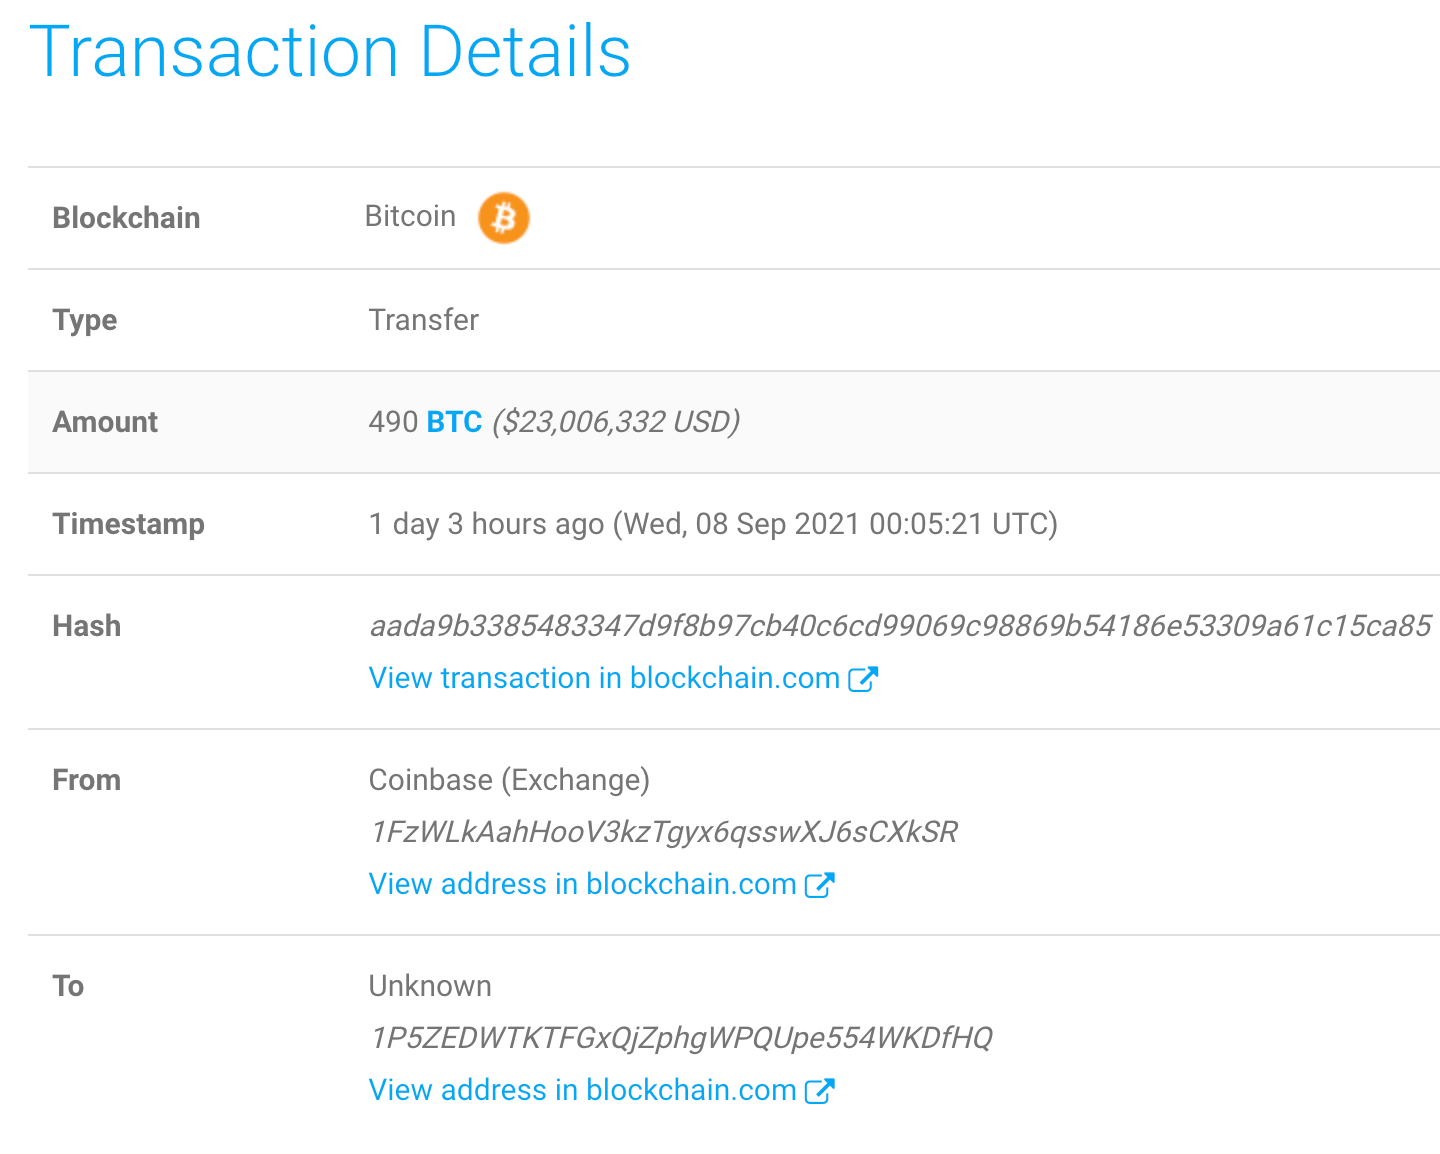1440x1154 pixels.
Task: Open the BTC currency link in Amount row
Action: 454,422
